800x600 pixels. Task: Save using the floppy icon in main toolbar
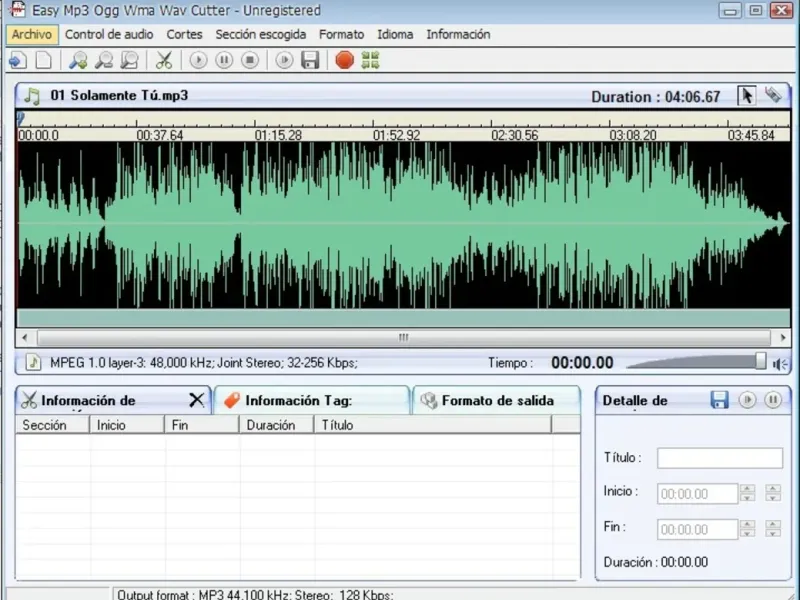point(310,60)
